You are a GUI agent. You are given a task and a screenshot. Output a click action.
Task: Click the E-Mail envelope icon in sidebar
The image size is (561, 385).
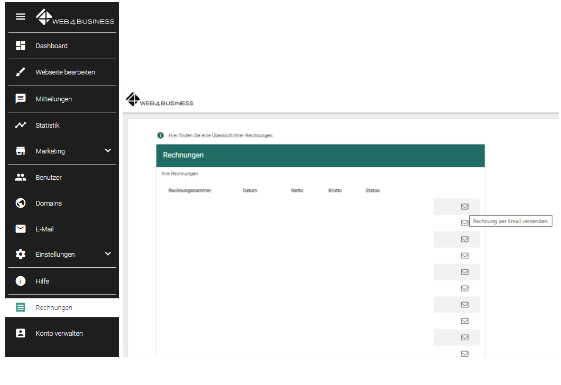click(x=20, y=229)
